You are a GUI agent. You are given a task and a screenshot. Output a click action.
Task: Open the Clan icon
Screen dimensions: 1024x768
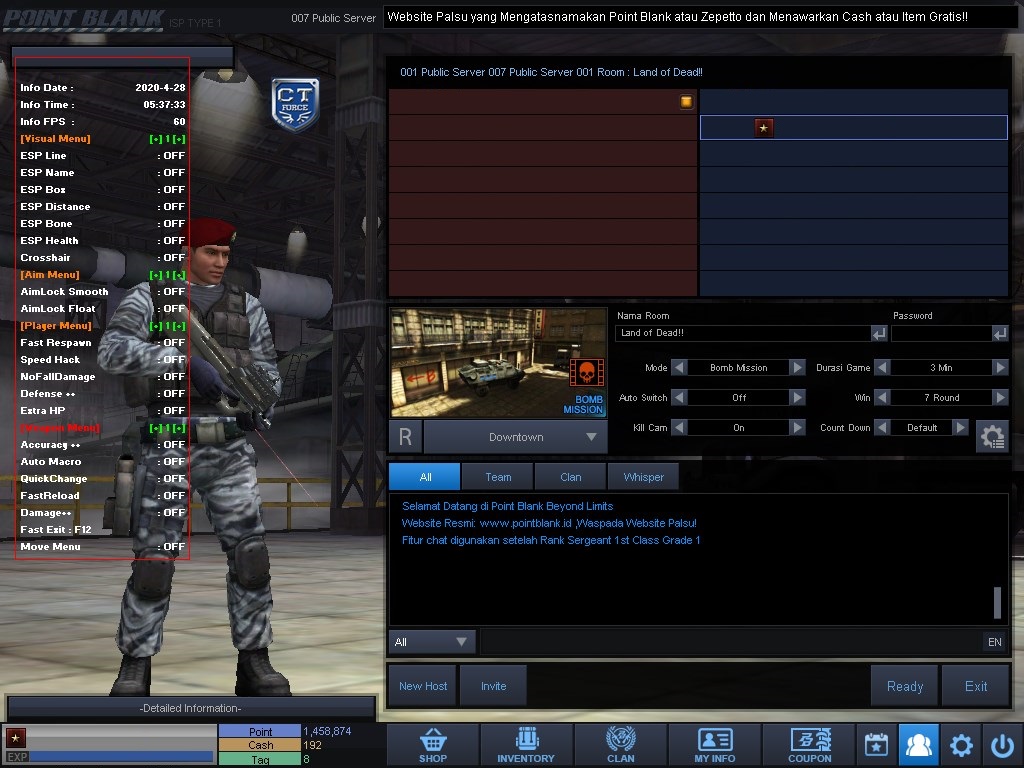620,745
